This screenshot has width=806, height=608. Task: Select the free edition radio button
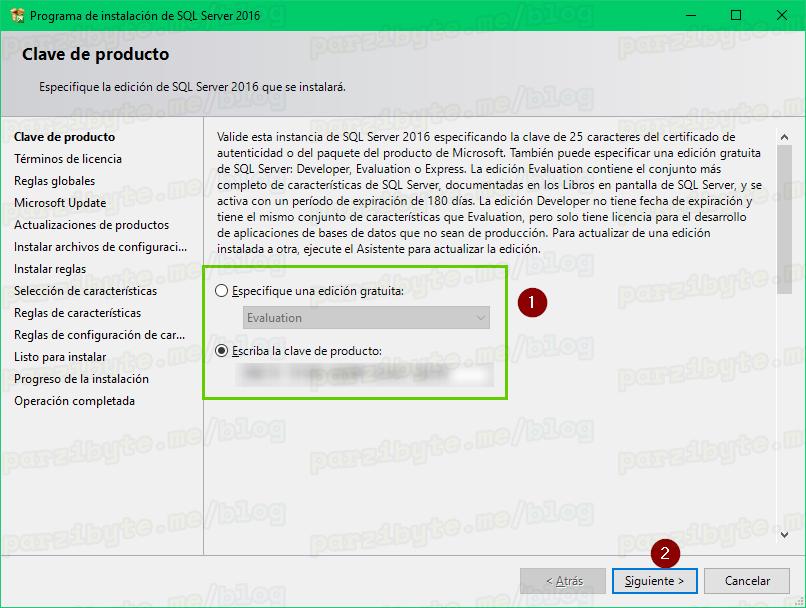coord(222,291)
